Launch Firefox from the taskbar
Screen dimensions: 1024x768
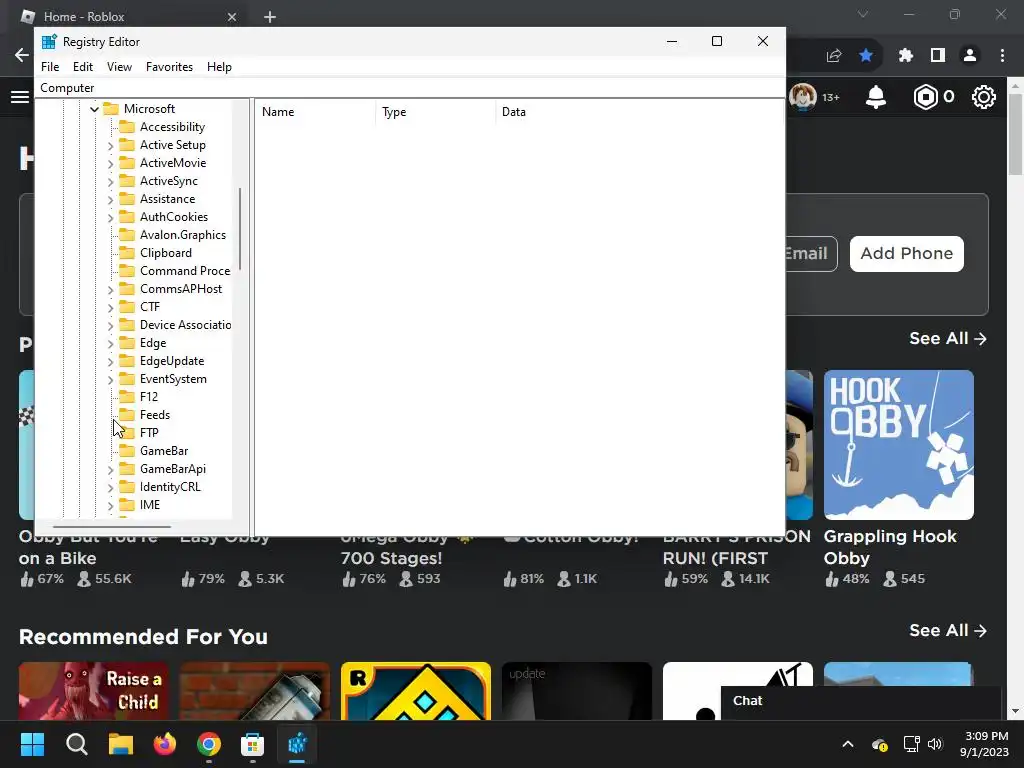pos(165,744)
